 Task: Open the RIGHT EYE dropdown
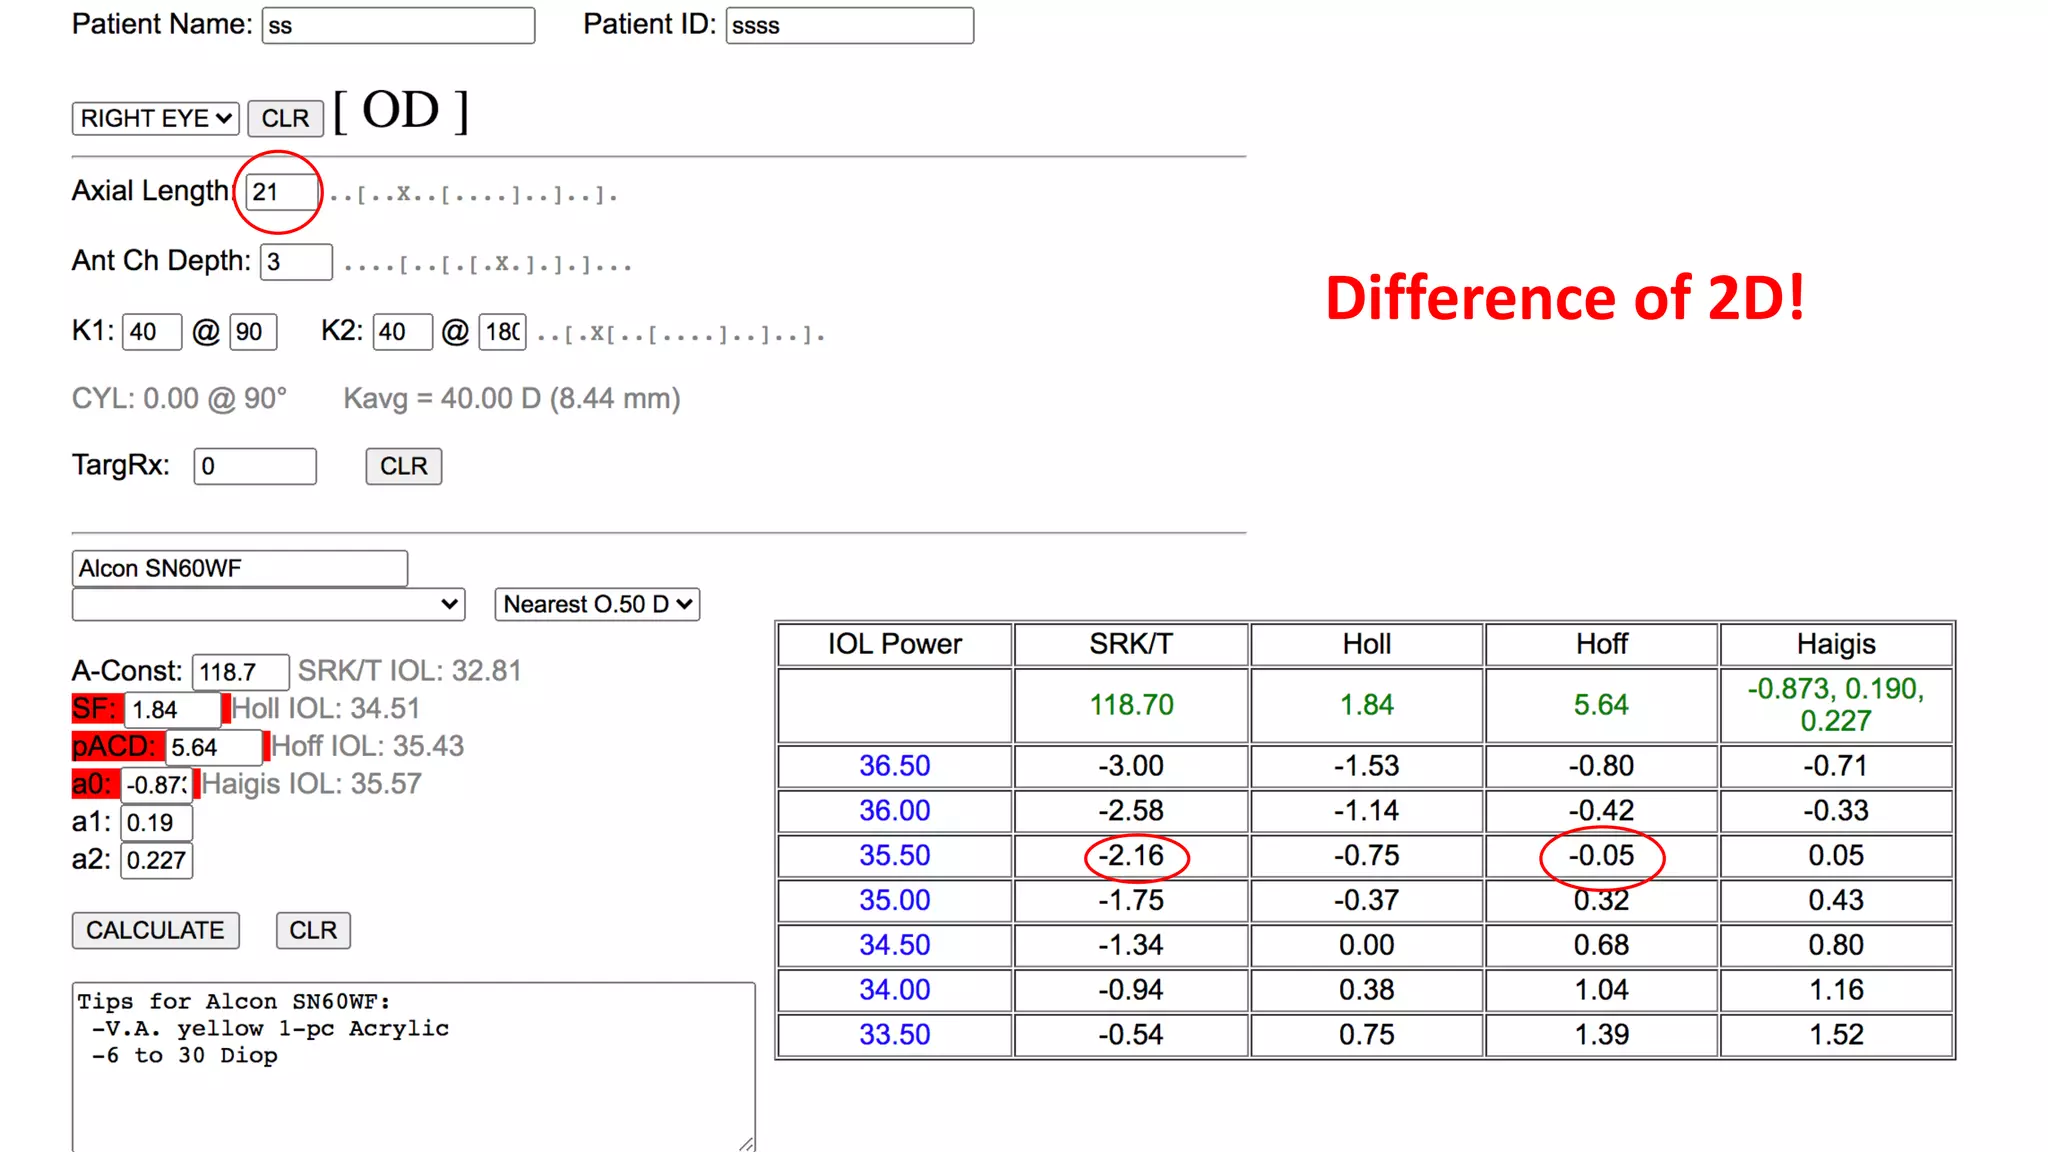[155, 118]
